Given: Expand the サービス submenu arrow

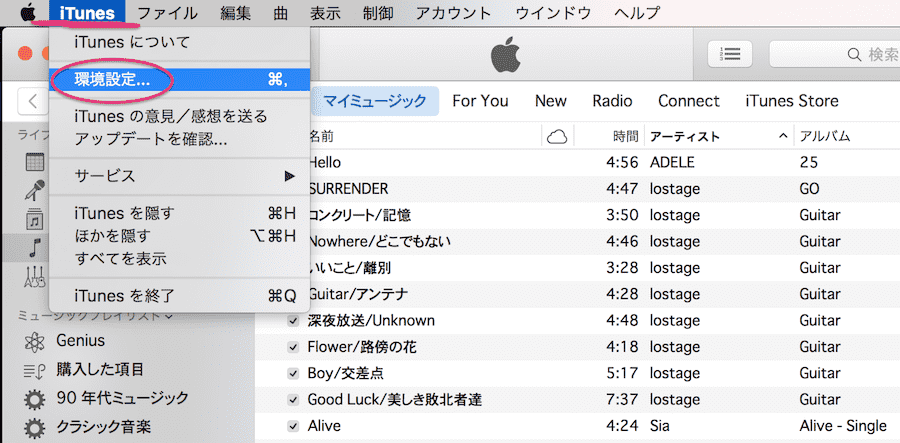Looking at the screenshot, I should point(290,176).
